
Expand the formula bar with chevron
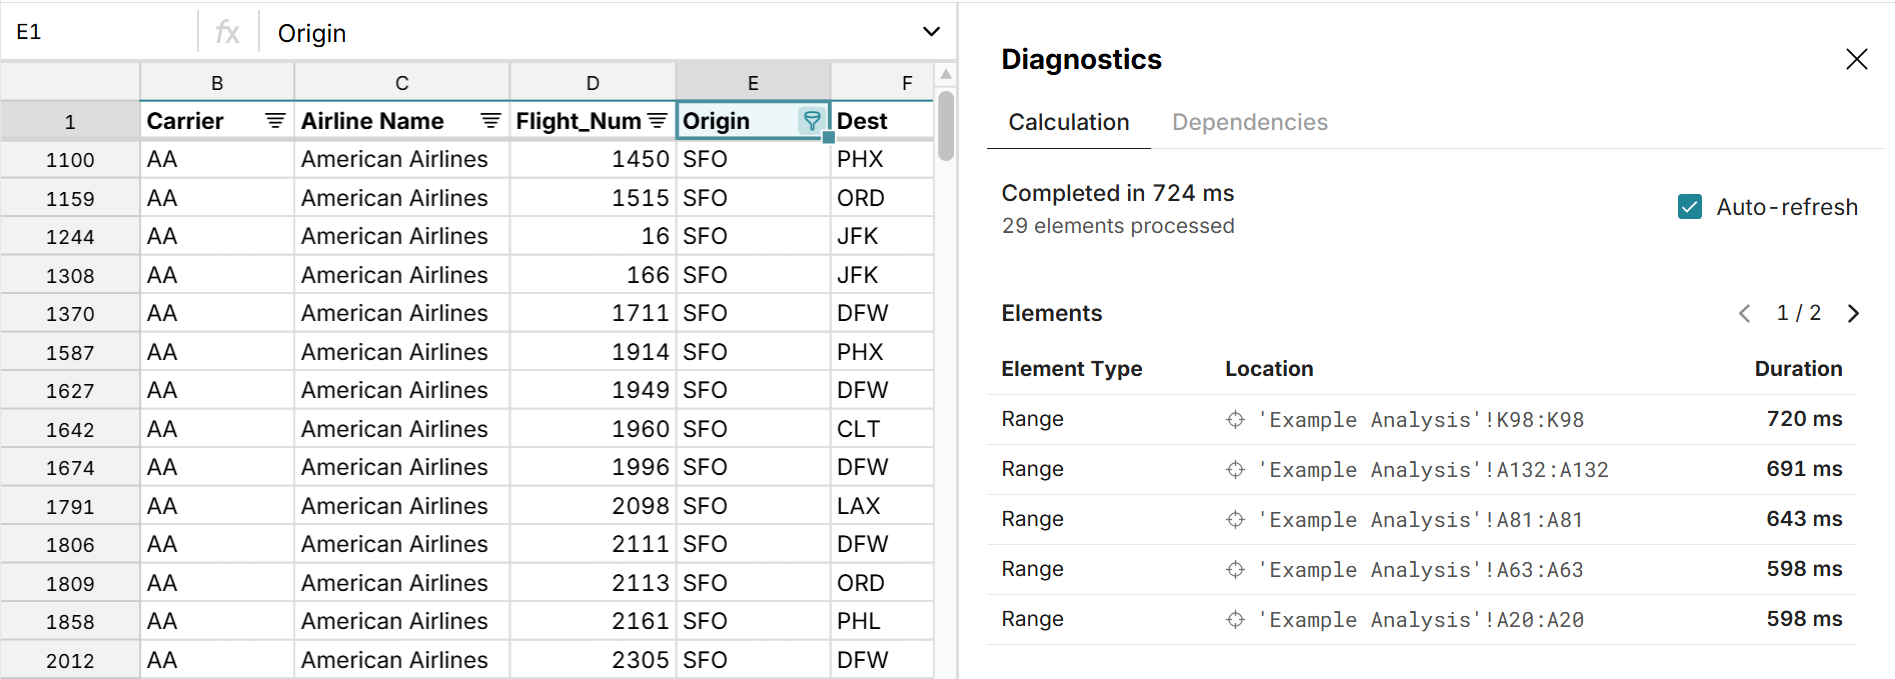[x=931, y=32]
